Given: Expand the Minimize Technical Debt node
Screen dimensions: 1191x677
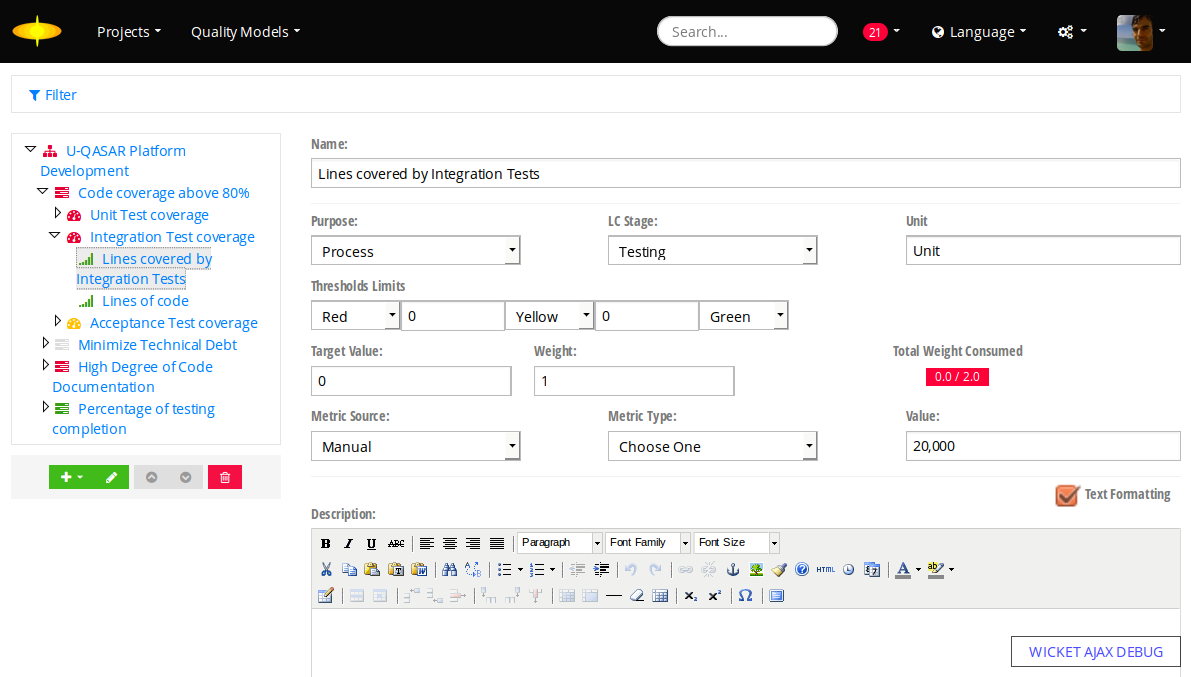Looking at the screenshot, I should pos(46,343).
